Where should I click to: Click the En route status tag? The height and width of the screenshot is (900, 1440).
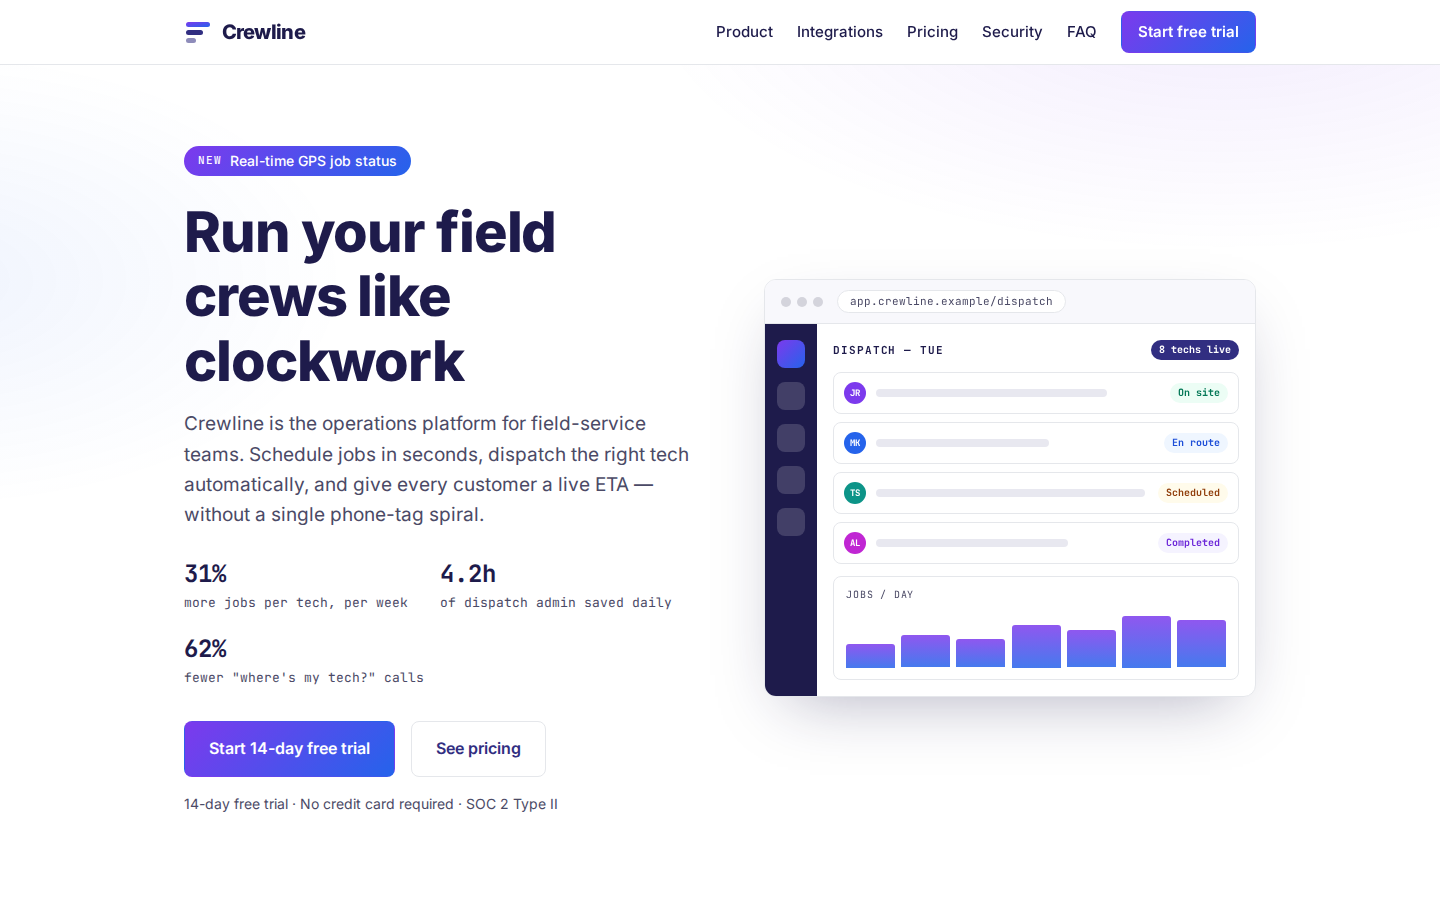click(x=1196, y=443)
